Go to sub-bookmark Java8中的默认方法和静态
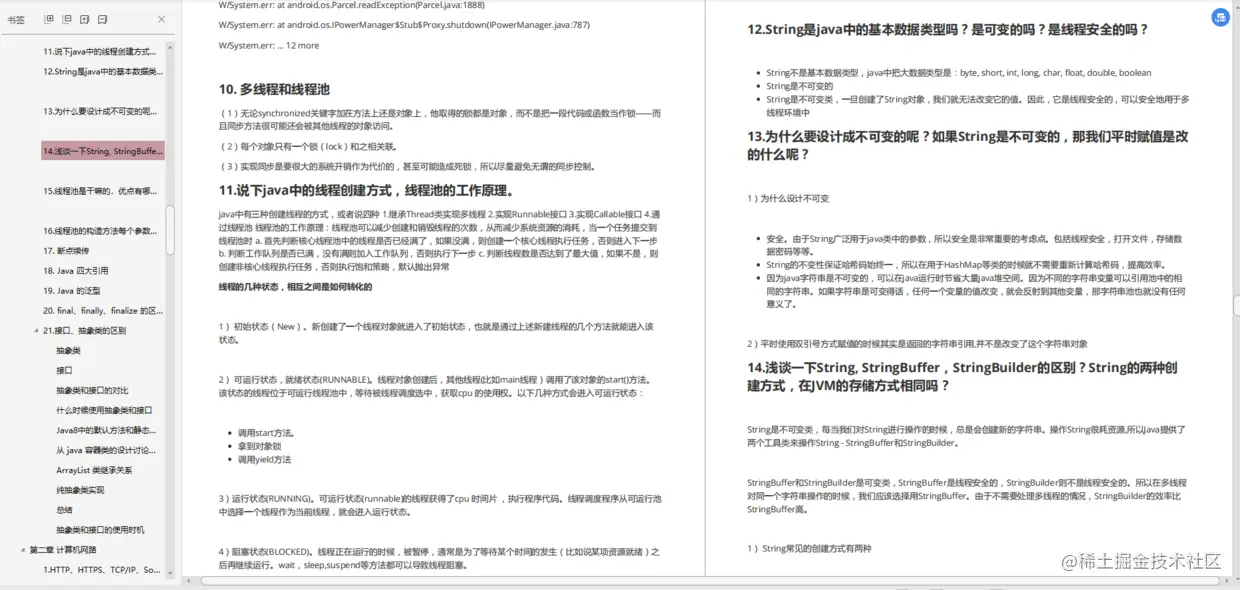 pyautogui.click(x=106, y=430)
